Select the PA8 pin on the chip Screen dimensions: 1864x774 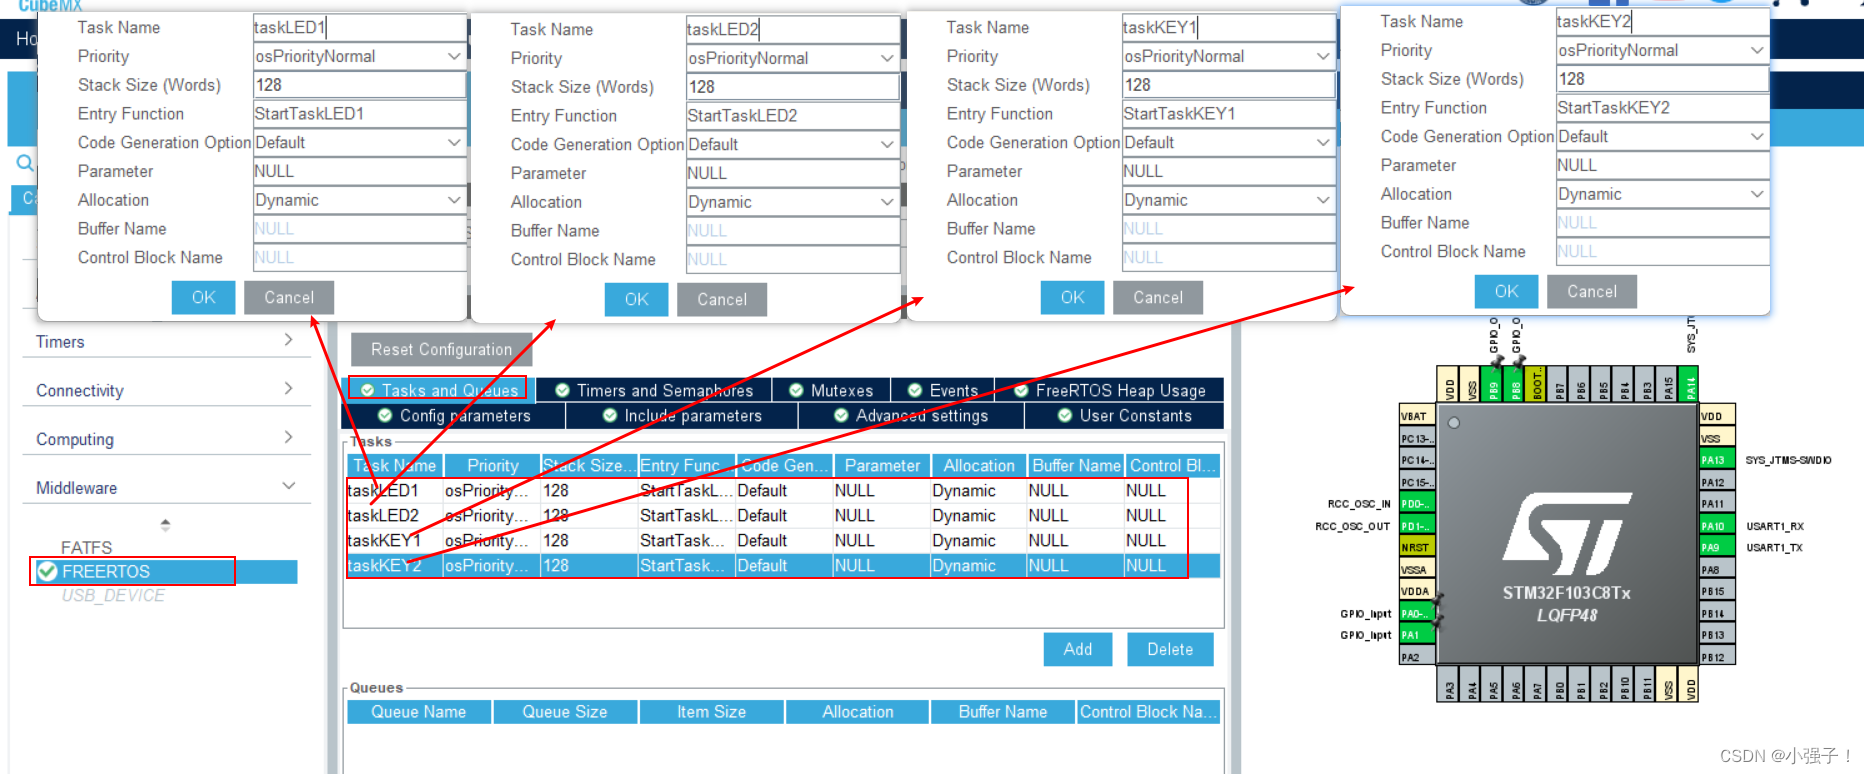tap(1717, 570)
